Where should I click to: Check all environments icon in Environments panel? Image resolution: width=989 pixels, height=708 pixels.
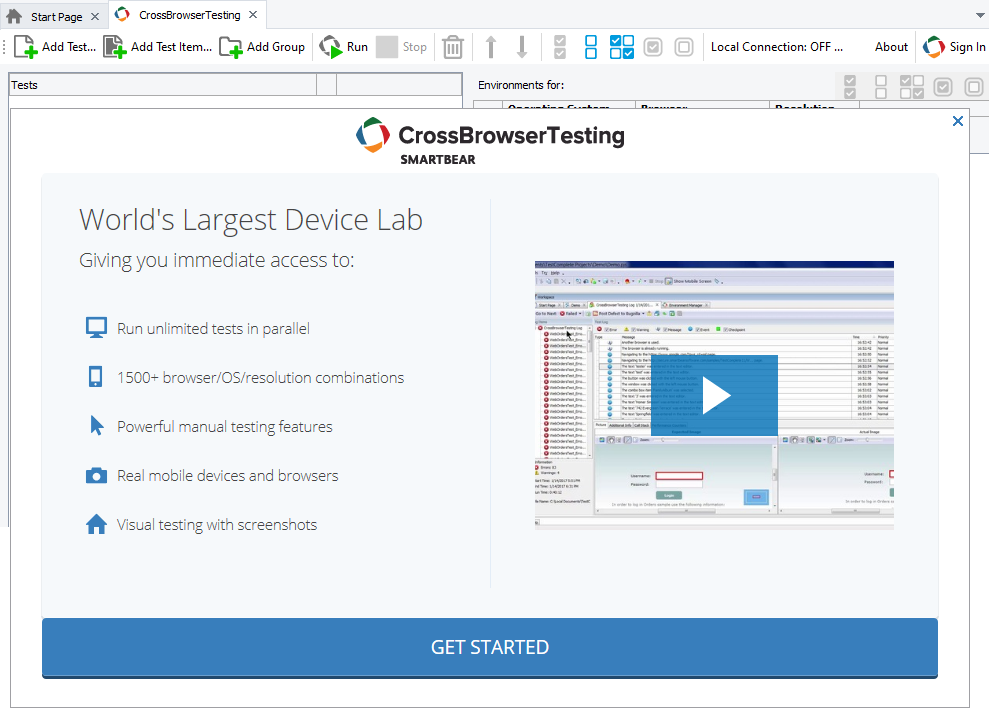pyautogui.click(x=850, y=86)
